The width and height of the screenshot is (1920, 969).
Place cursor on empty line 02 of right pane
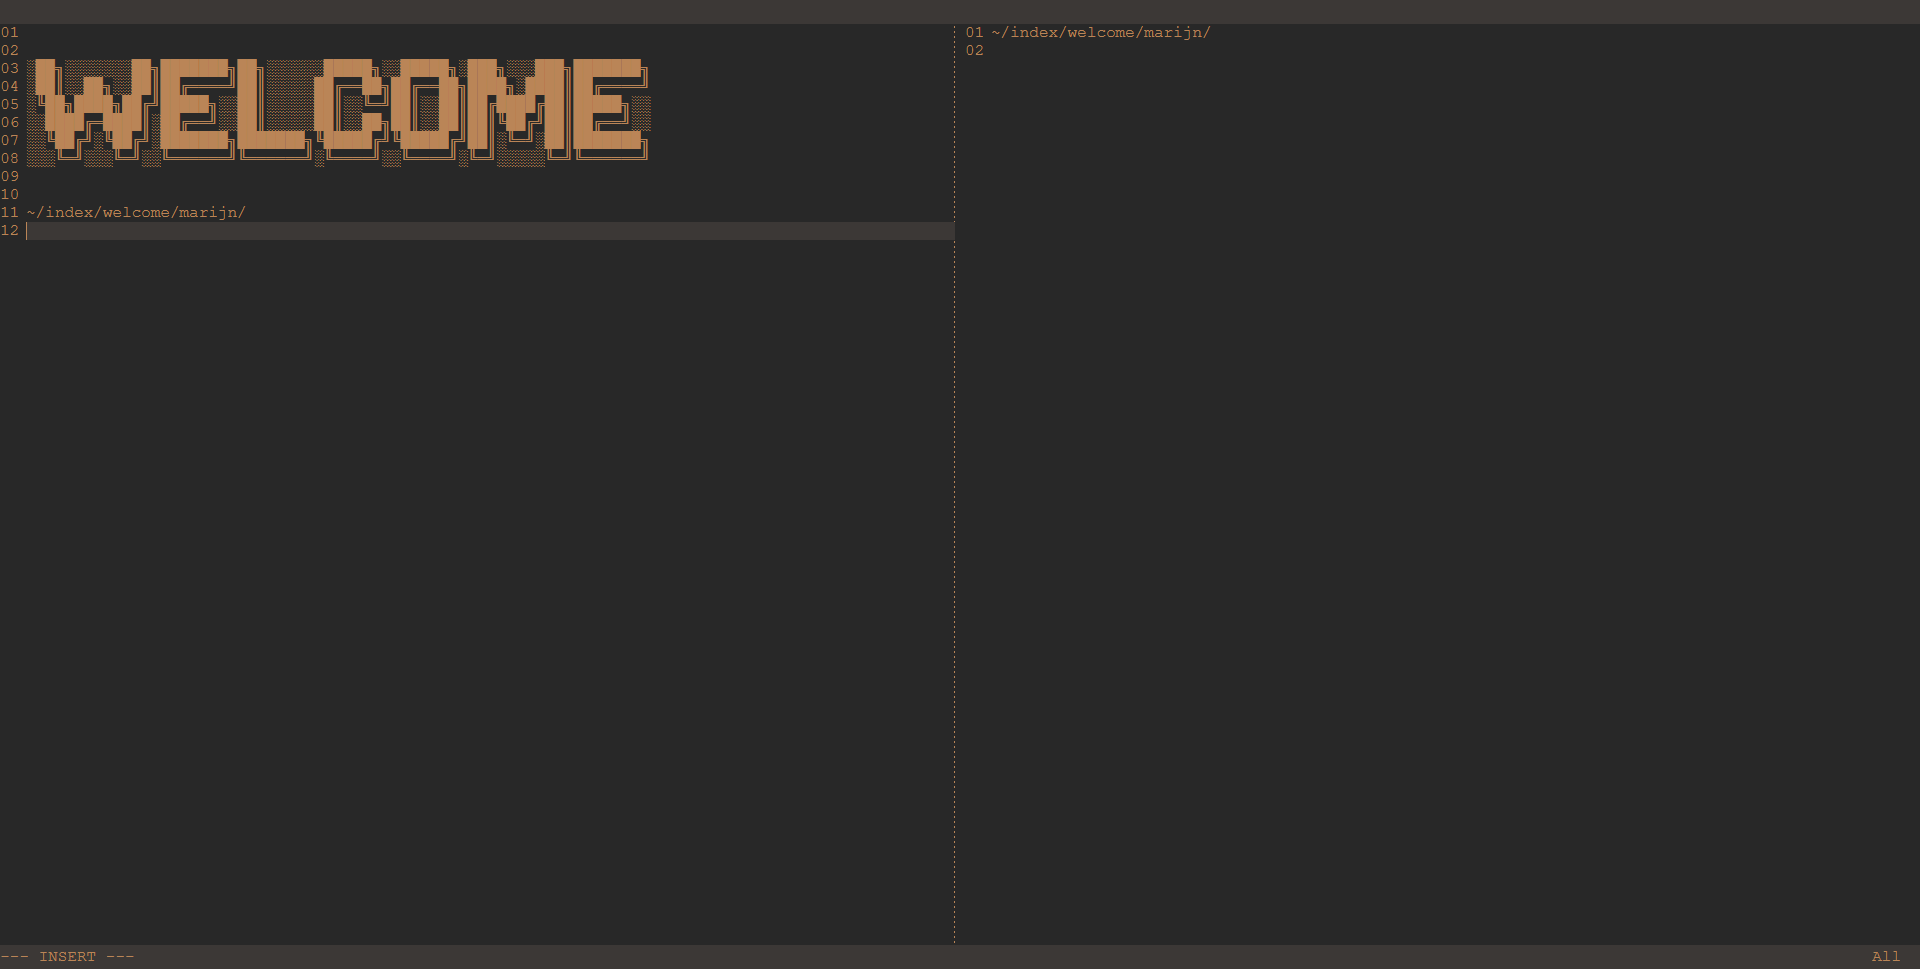[1200, 51]
